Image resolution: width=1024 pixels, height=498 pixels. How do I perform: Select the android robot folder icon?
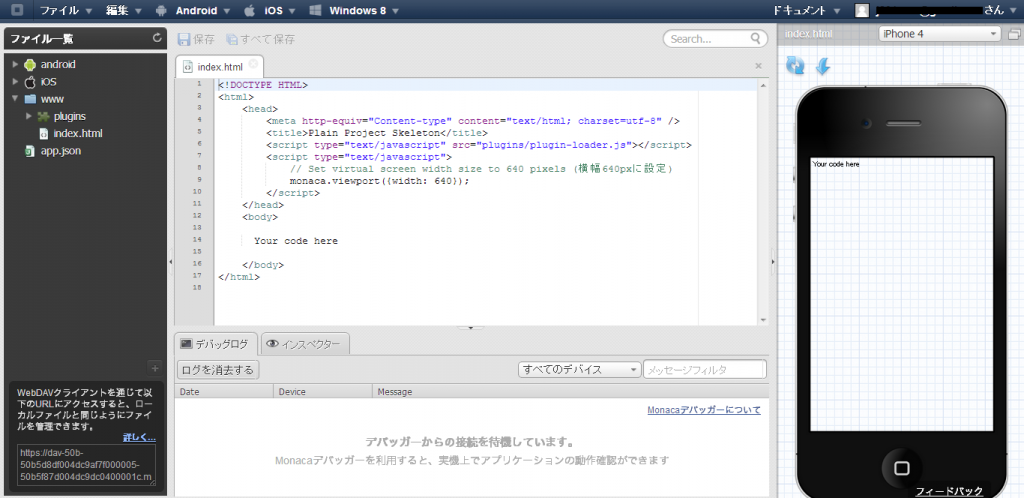pyautogui.click(x=30, y=65)
